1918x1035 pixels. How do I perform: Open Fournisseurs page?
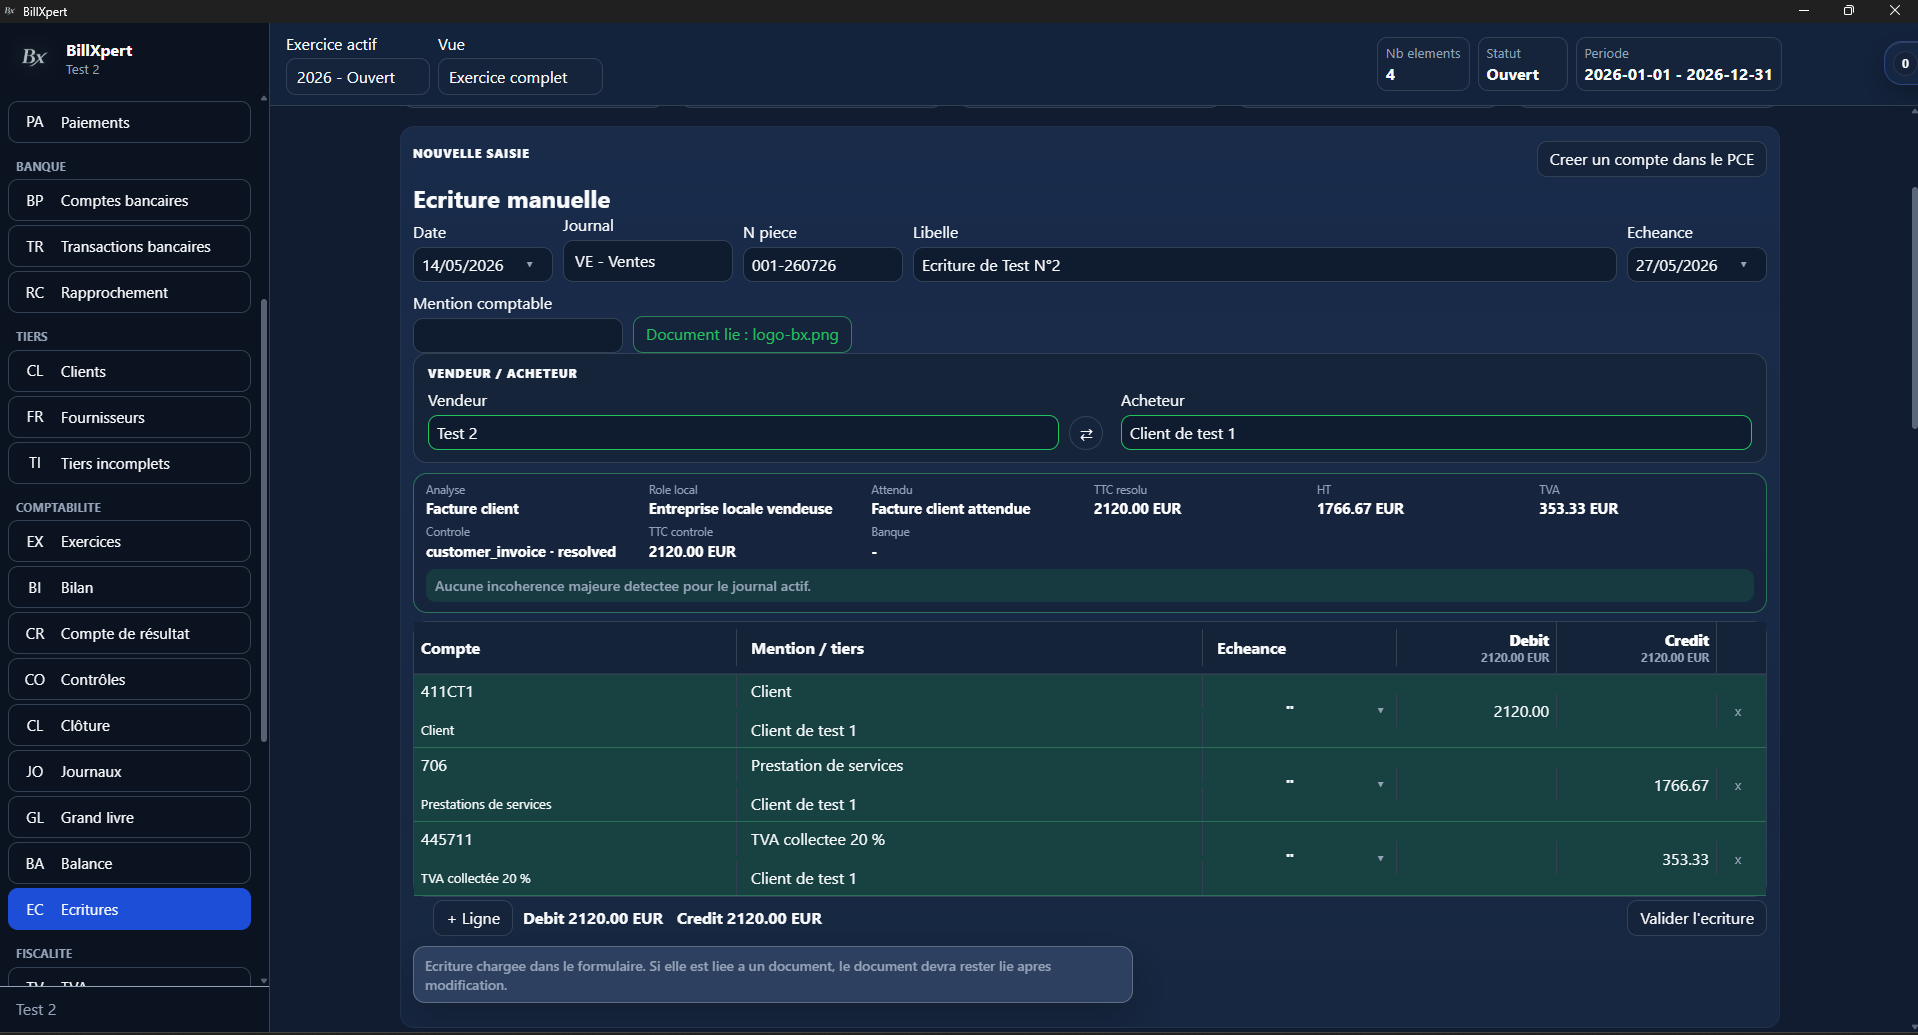click(129, 417)
